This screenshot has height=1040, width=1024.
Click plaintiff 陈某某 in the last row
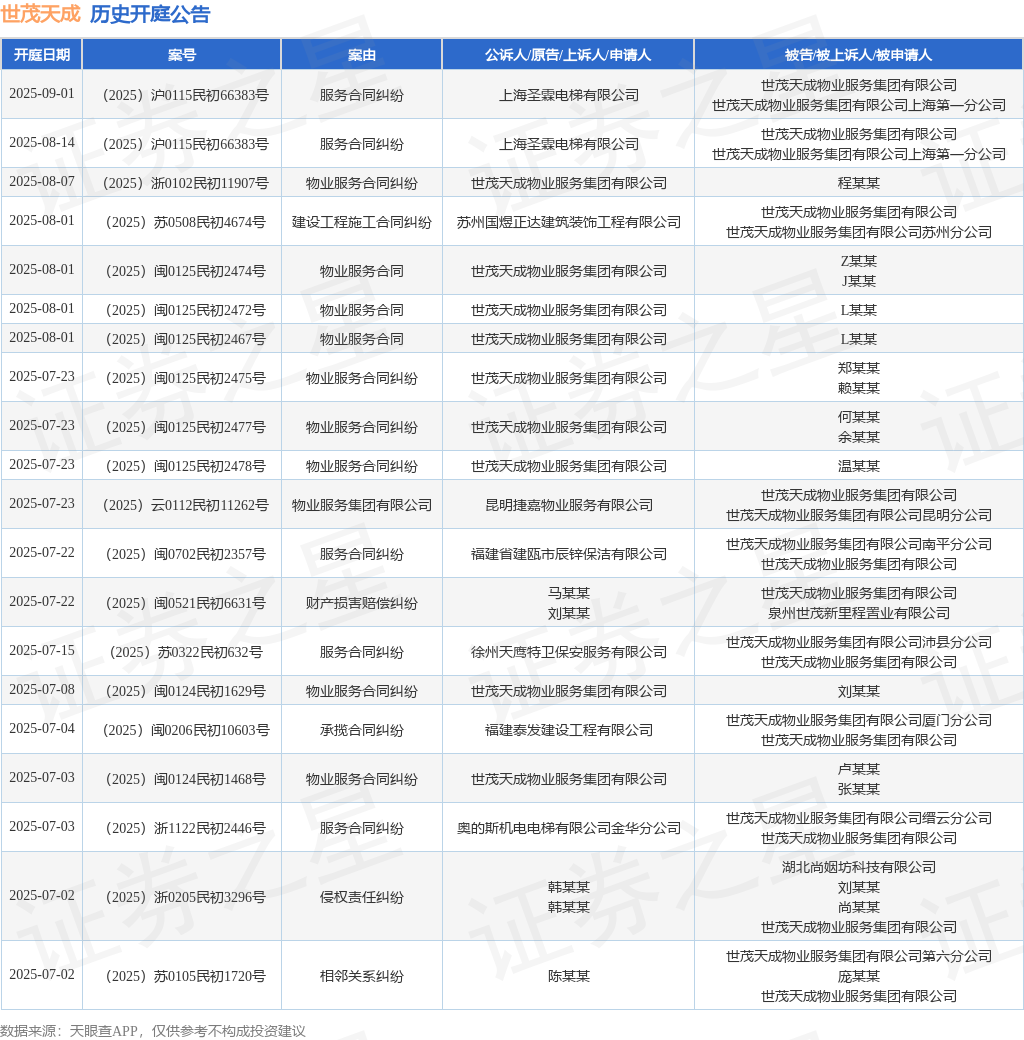[568, 976]
